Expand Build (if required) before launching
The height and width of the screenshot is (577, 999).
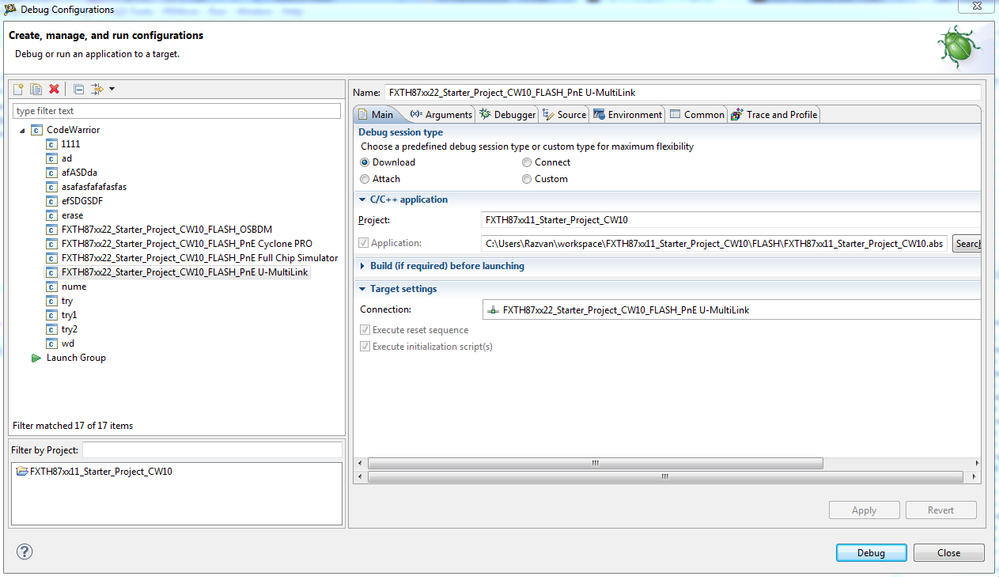coord(363,266)
